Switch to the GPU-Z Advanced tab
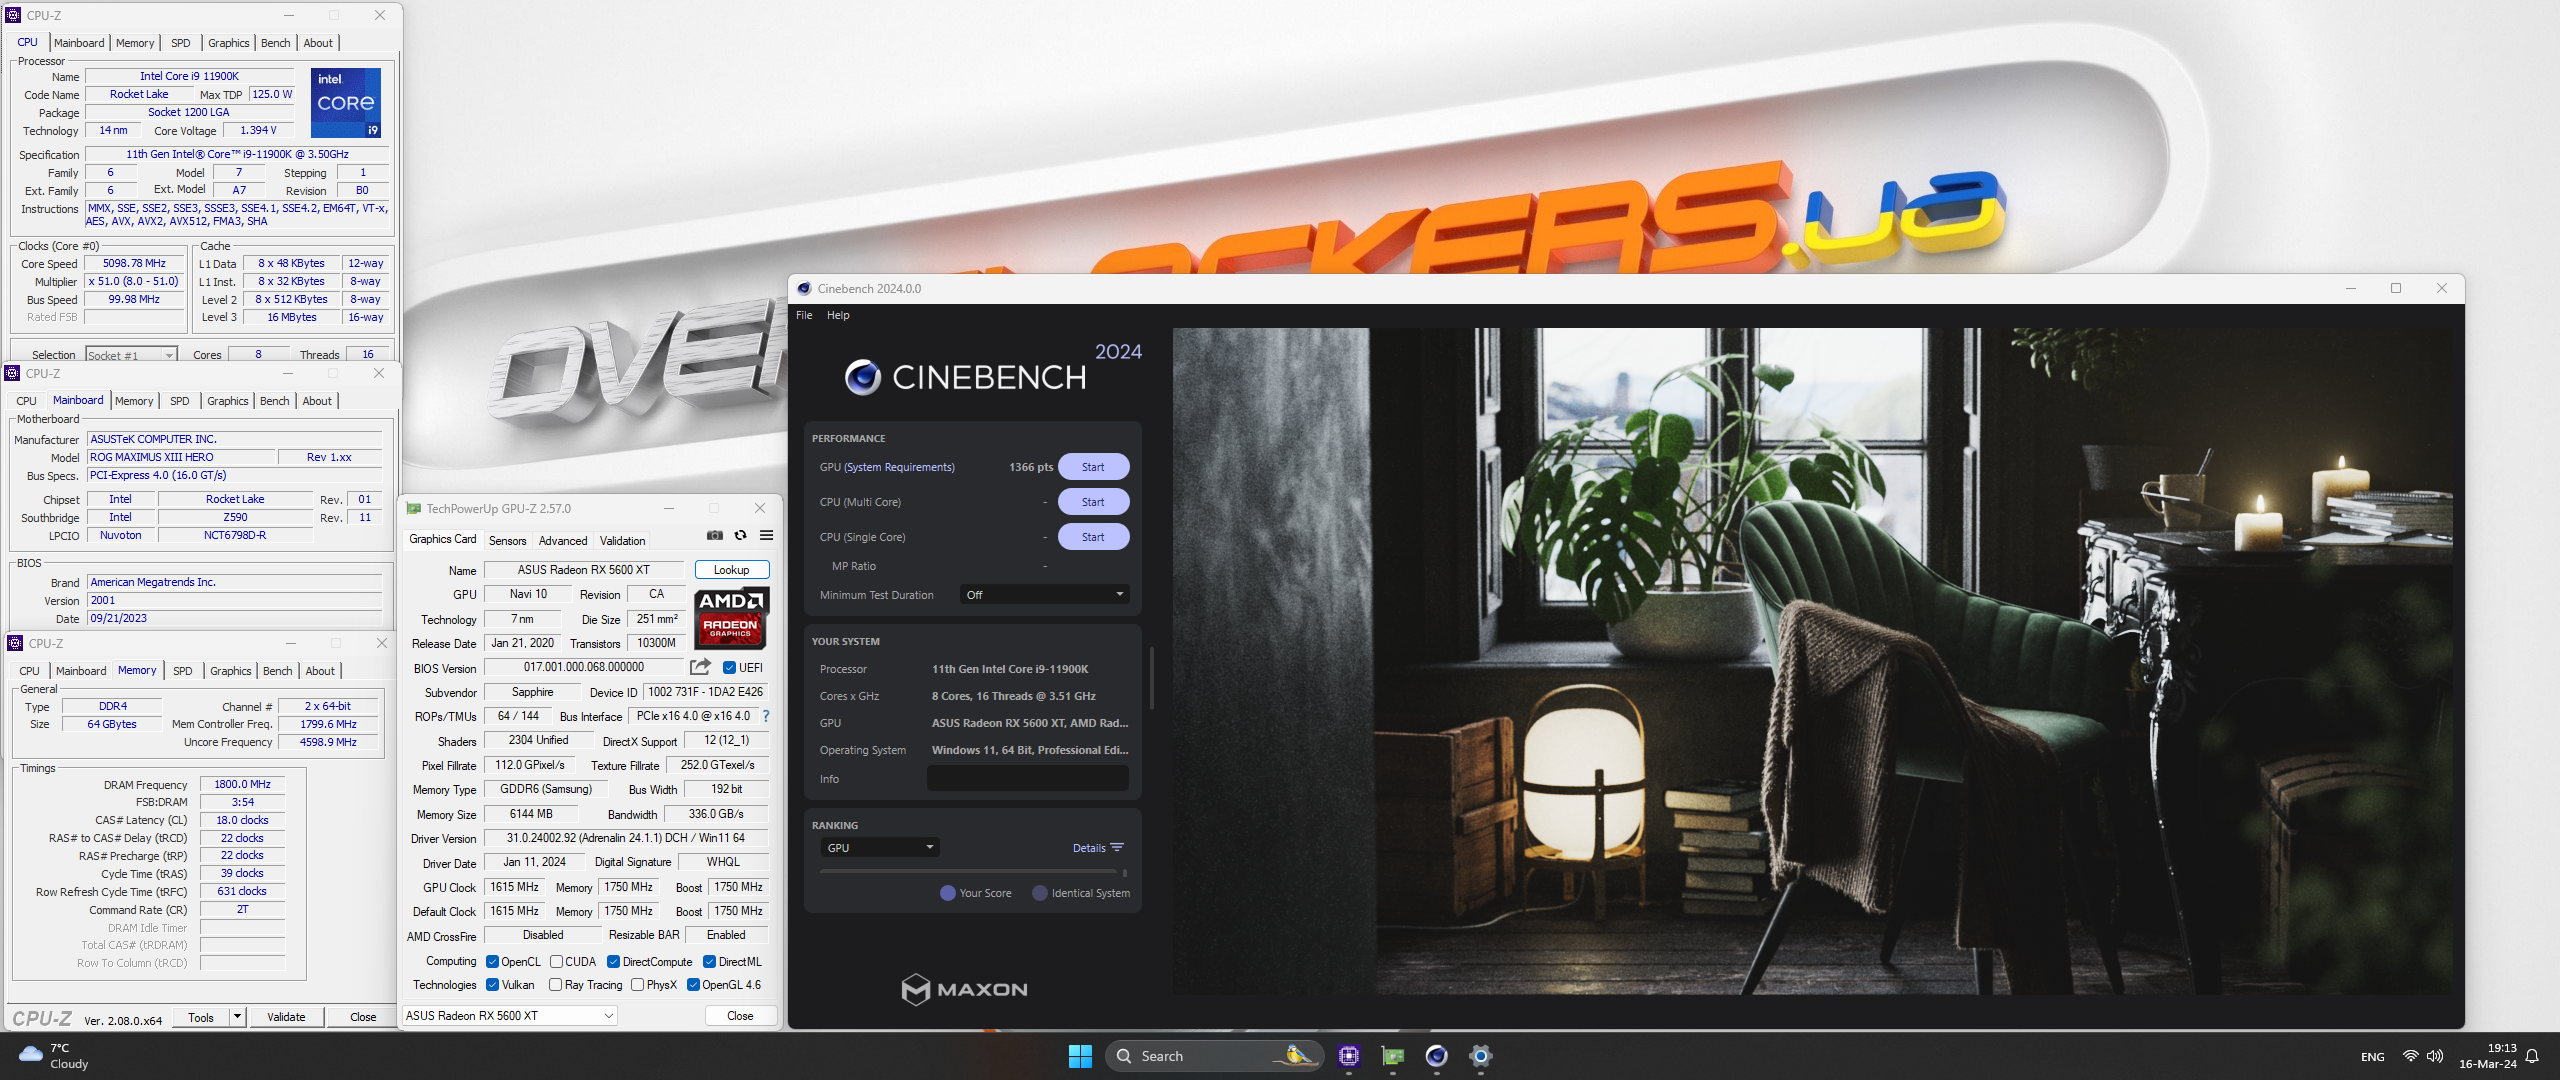Screen dimensions: 2560x1080 (563, 541)
